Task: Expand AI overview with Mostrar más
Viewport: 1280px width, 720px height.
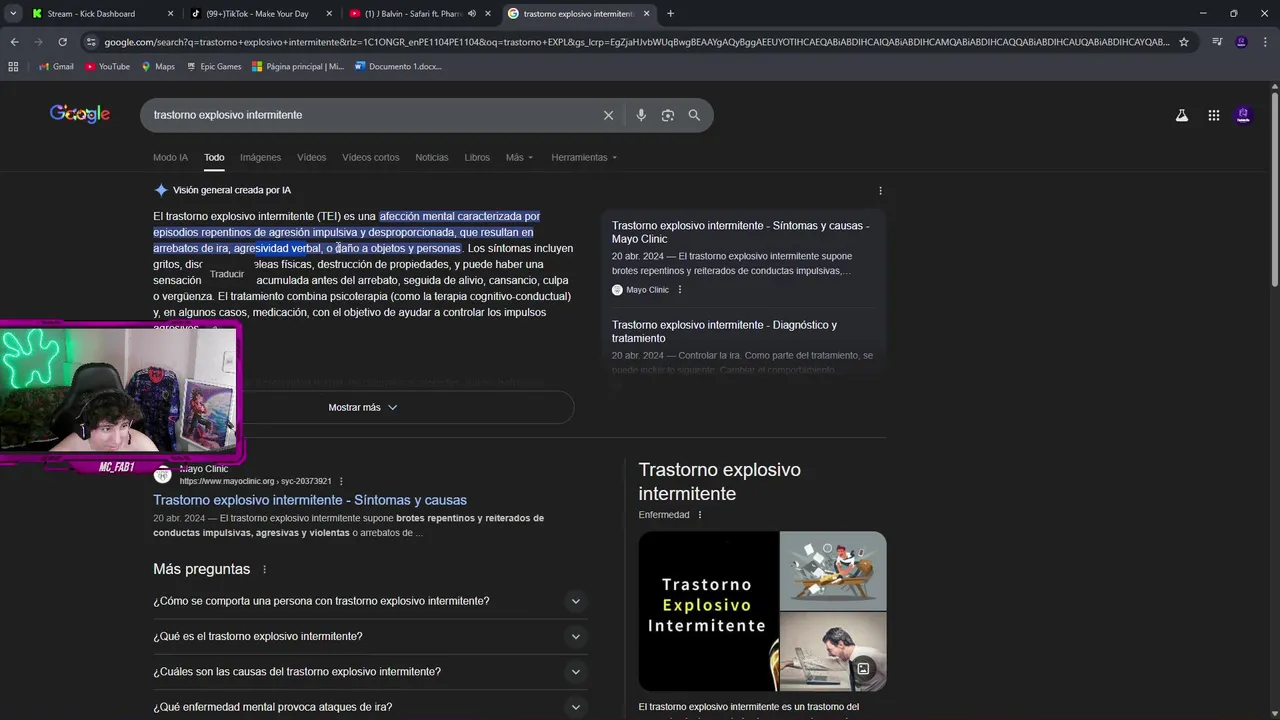Action: pyautogui.click(x=363, y=407)
